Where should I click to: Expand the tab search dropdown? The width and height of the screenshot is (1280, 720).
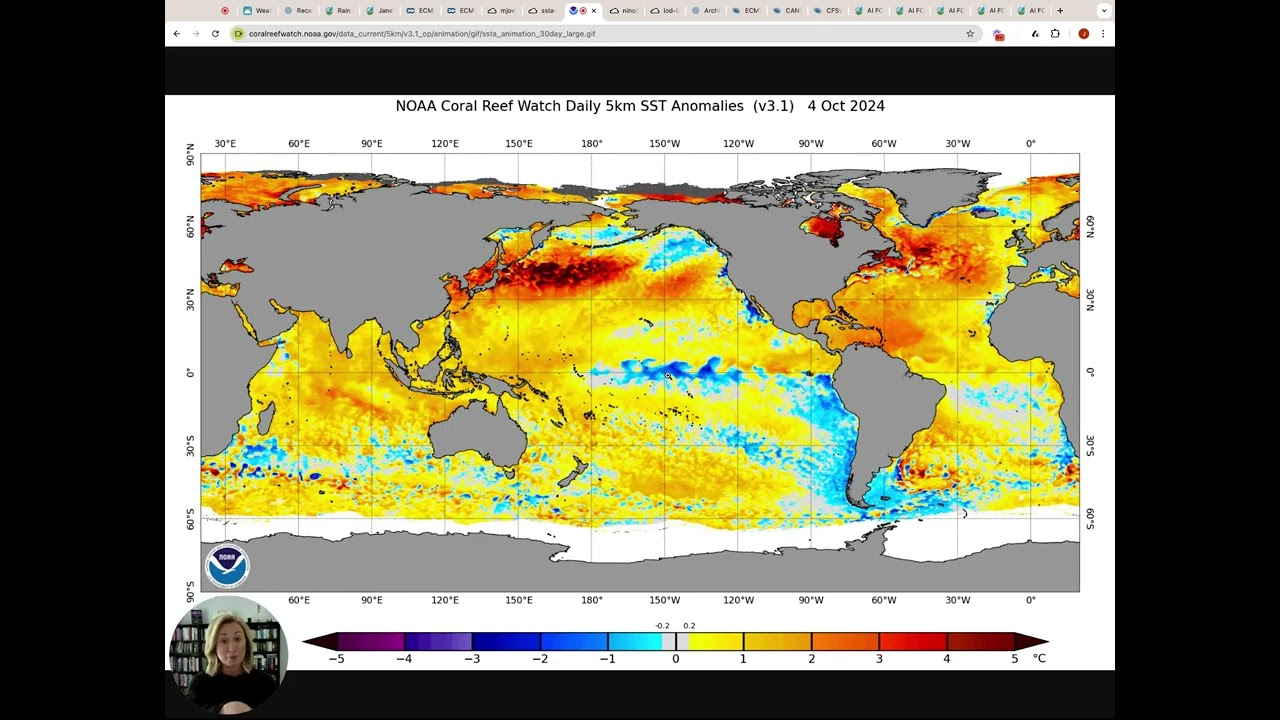[1104, 11]
